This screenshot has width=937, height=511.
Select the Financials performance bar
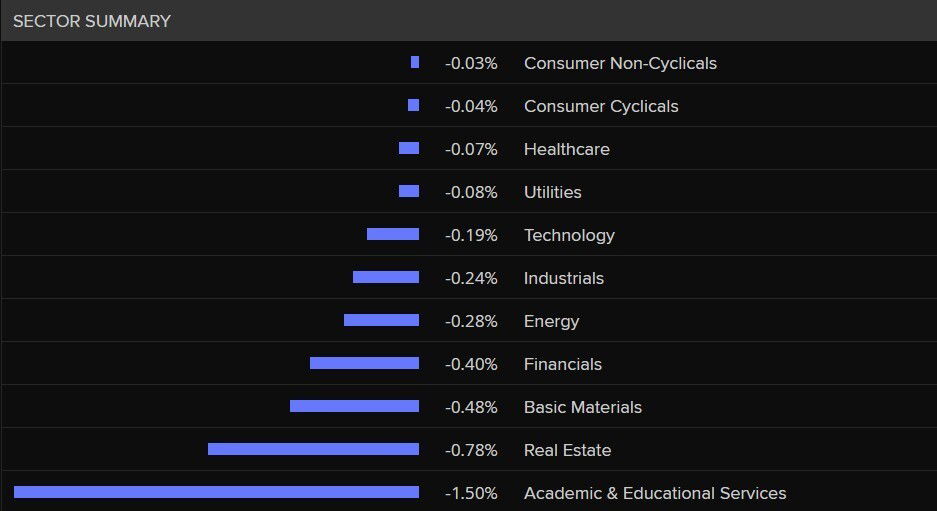coord(364,363)
